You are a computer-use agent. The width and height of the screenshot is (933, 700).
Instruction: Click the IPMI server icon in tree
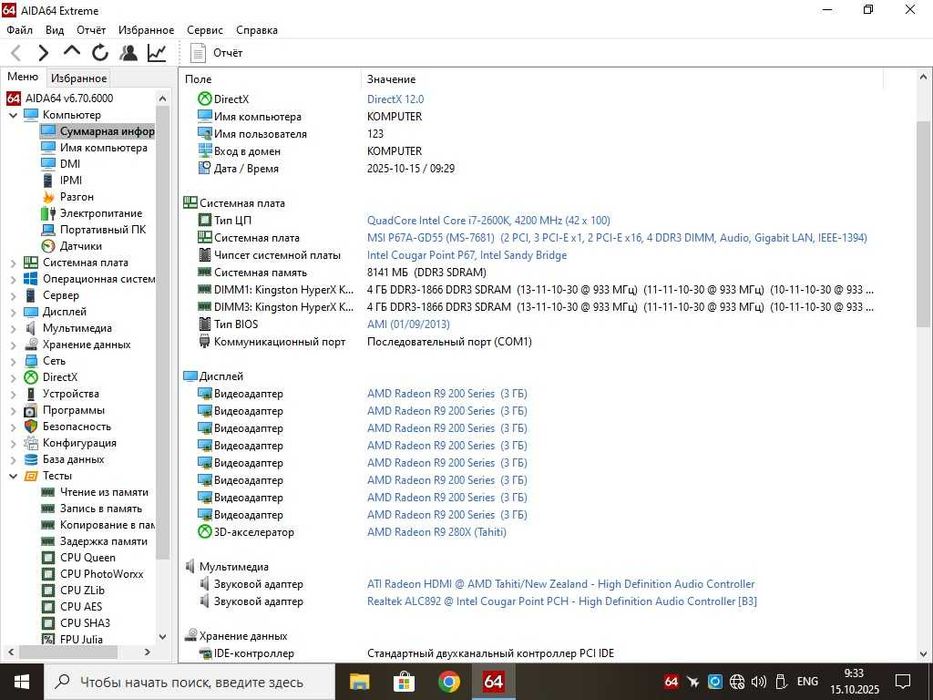[48, 180]
